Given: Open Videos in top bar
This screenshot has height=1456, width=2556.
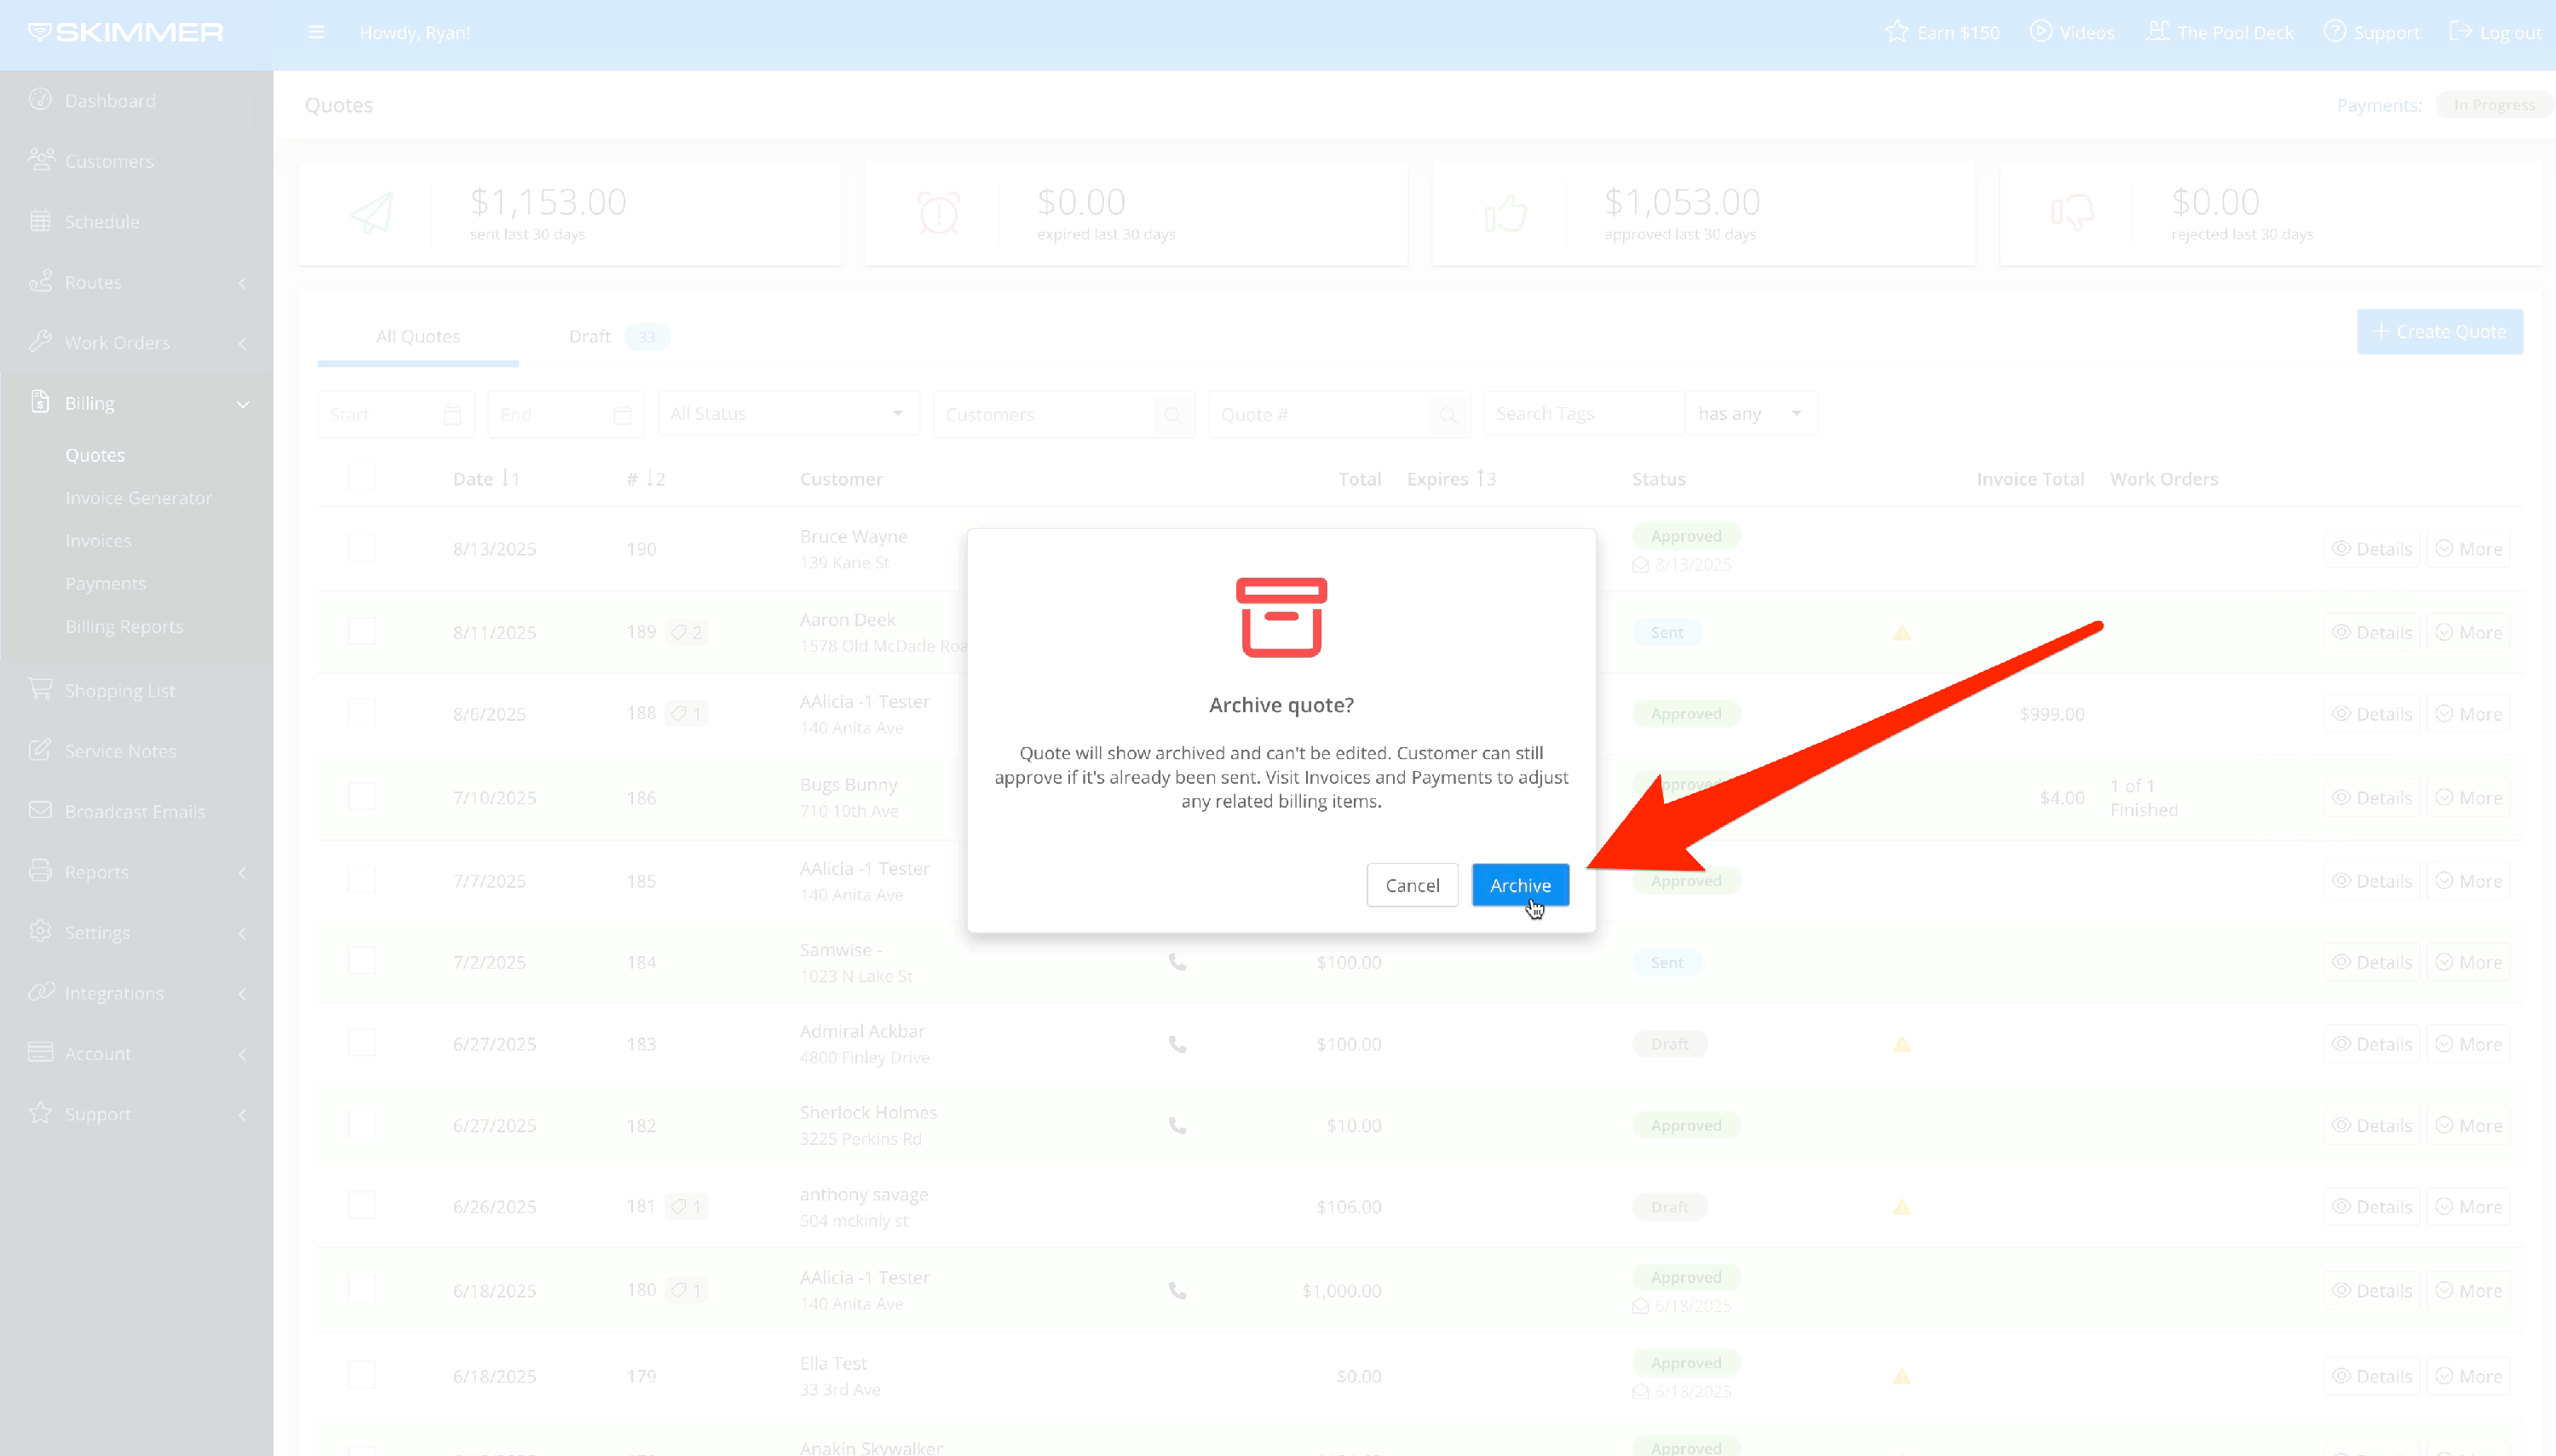Looking at the screenshot, I should (2072, 32).
